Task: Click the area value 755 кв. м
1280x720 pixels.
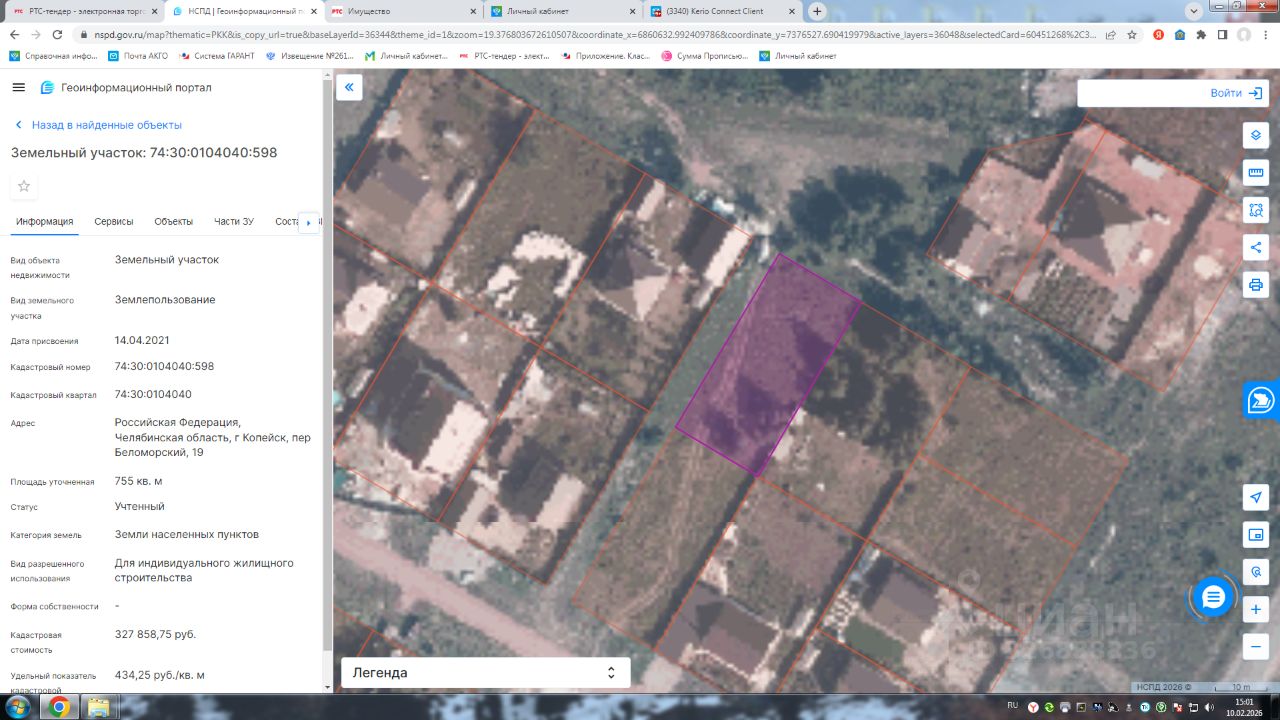Action: (138, 481)
